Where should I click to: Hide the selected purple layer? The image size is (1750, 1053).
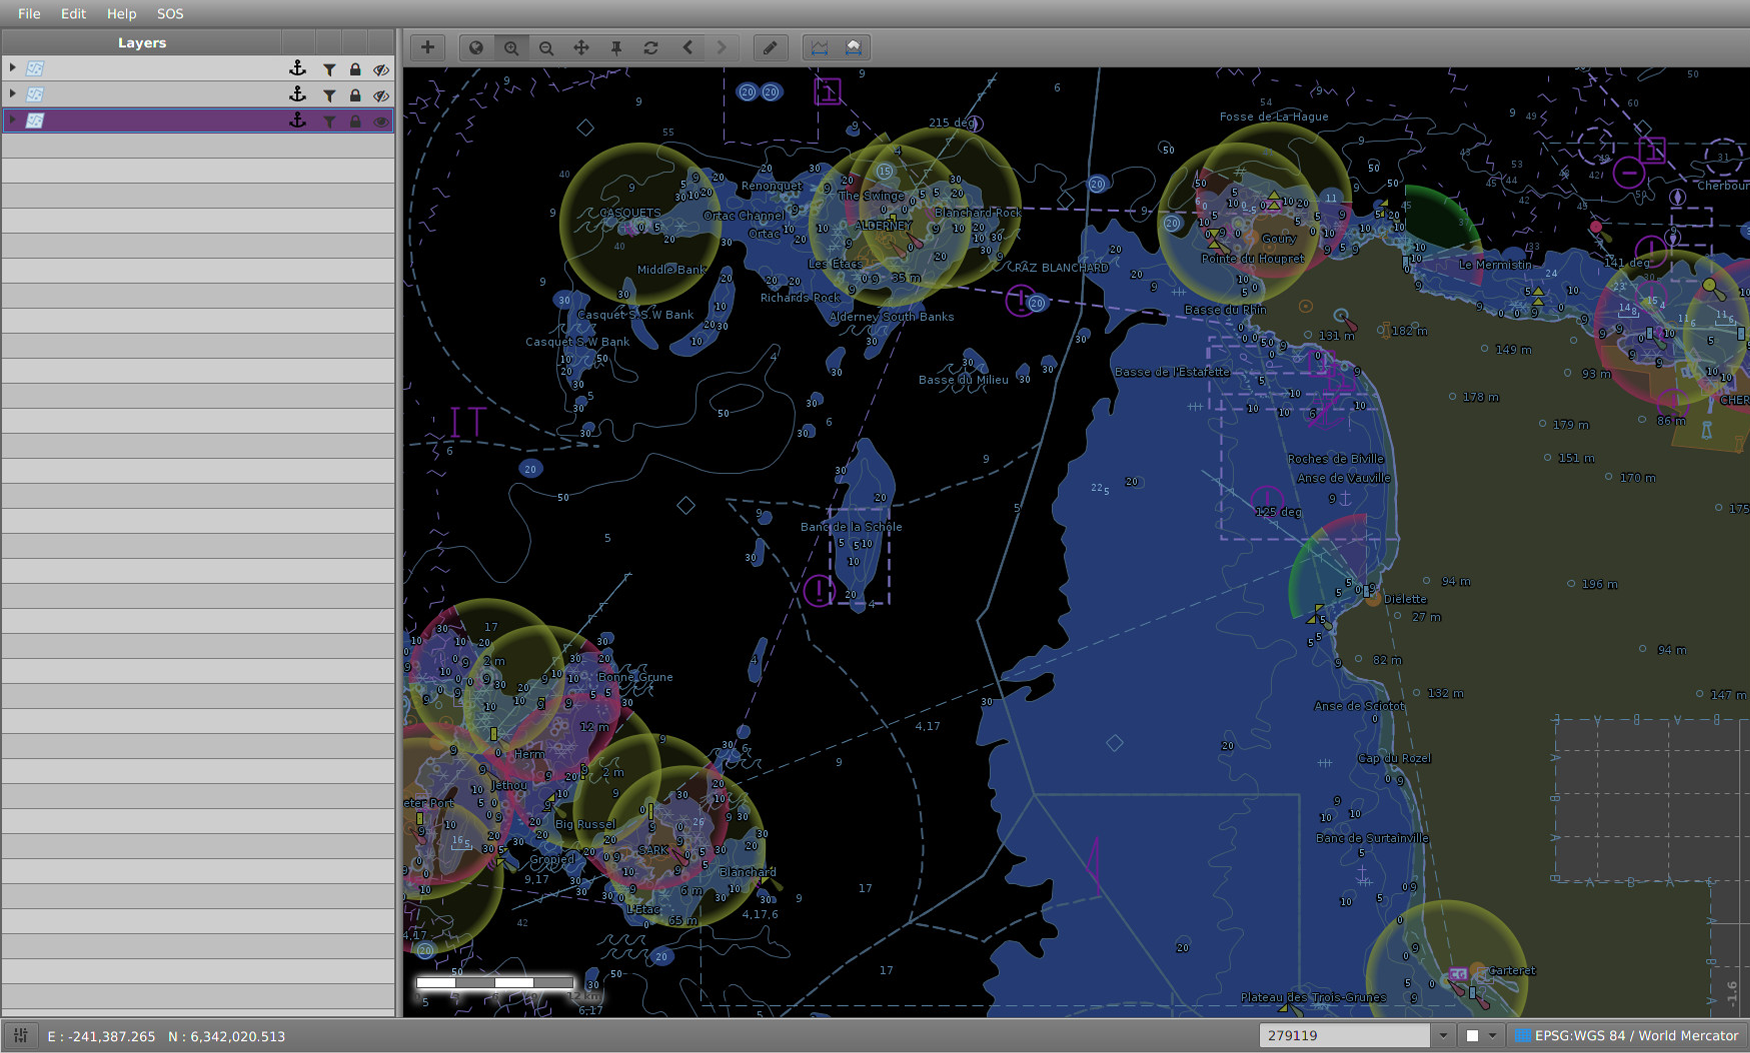381,121
